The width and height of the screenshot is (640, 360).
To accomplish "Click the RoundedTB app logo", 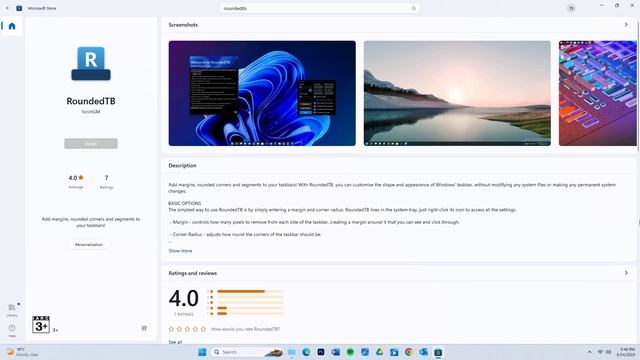I will click(91, 63).
